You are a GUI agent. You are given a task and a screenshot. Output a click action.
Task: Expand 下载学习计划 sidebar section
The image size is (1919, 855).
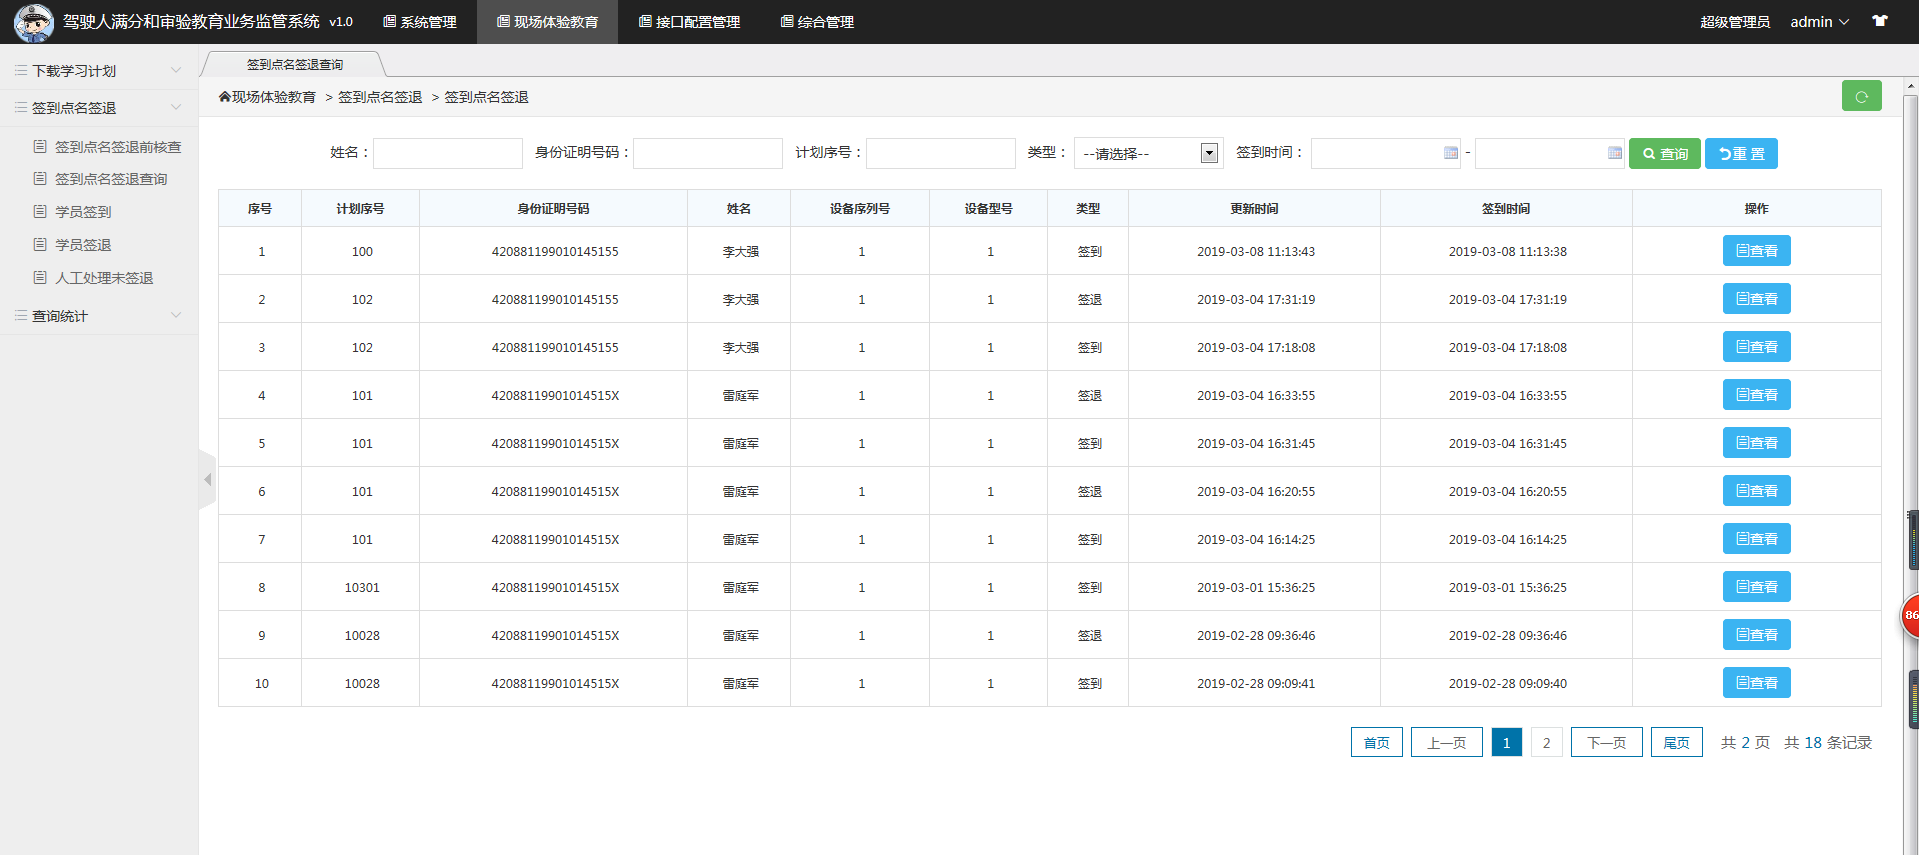tap(98, 71)
